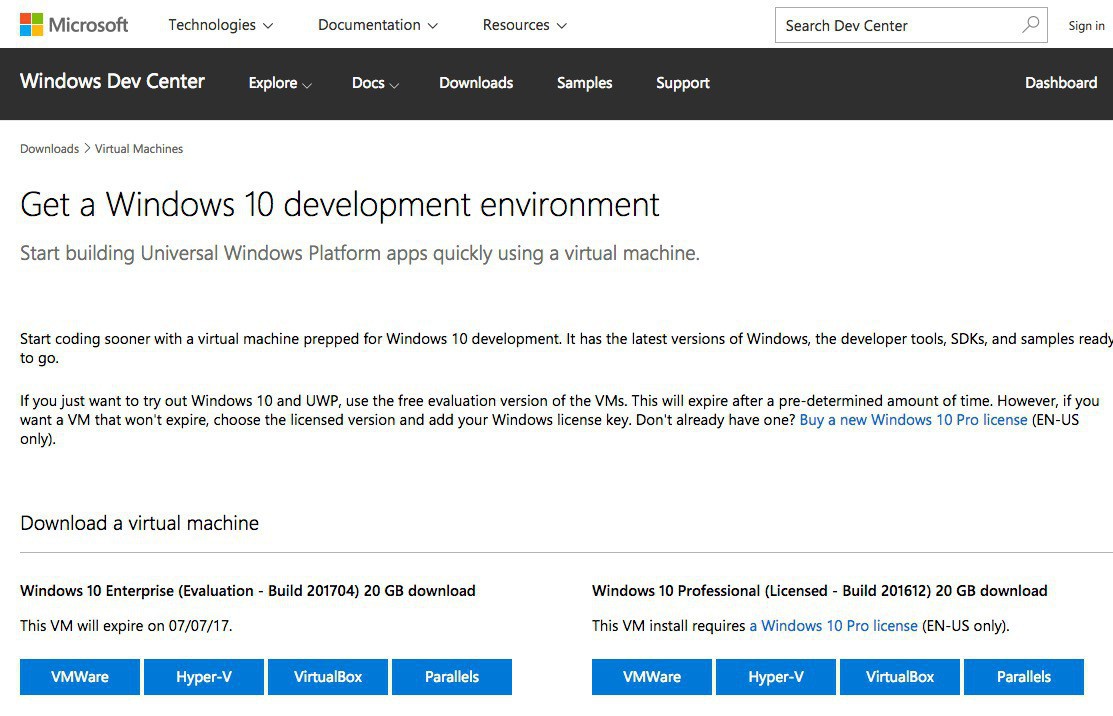The height and width of the screenshot is (716, 1113).
Task: Go to the Downloads tab
Action: (x=476, y=83)
